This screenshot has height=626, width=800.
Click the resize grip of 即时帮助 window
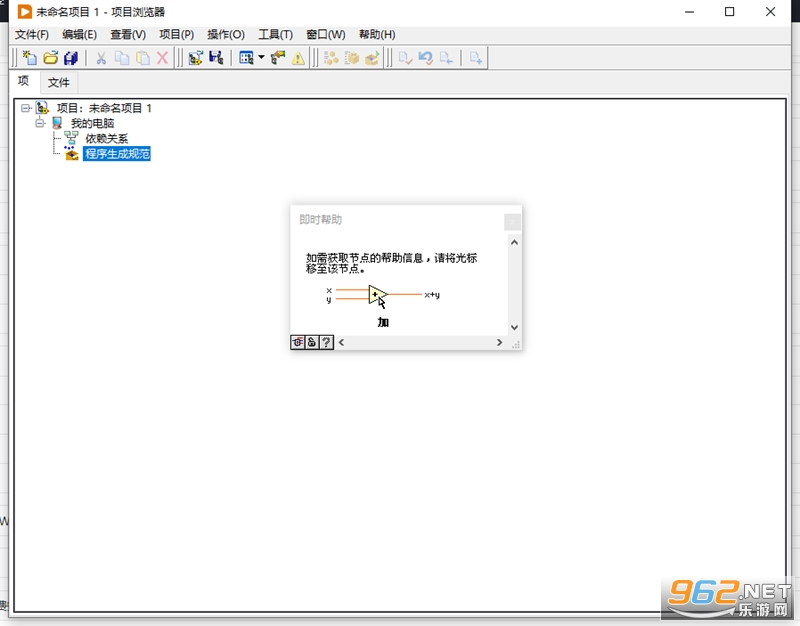[515, 344]
